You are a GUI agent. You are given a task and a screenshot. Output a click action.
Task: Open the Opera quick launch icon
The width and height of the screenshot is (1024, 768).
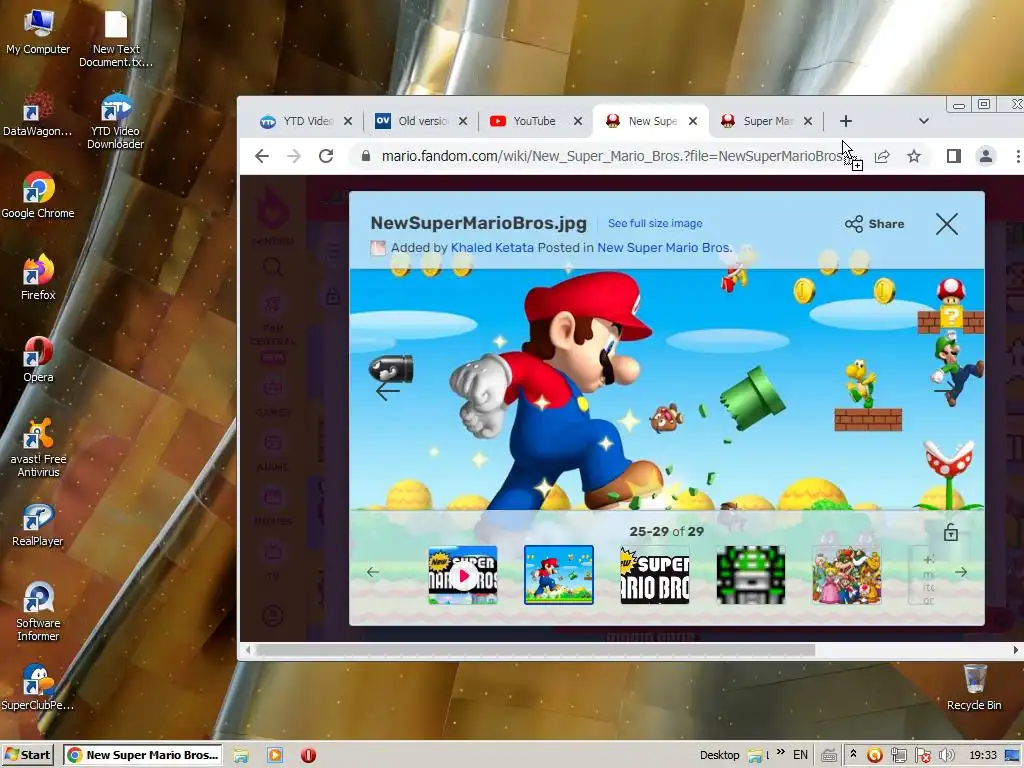(308, 756)
